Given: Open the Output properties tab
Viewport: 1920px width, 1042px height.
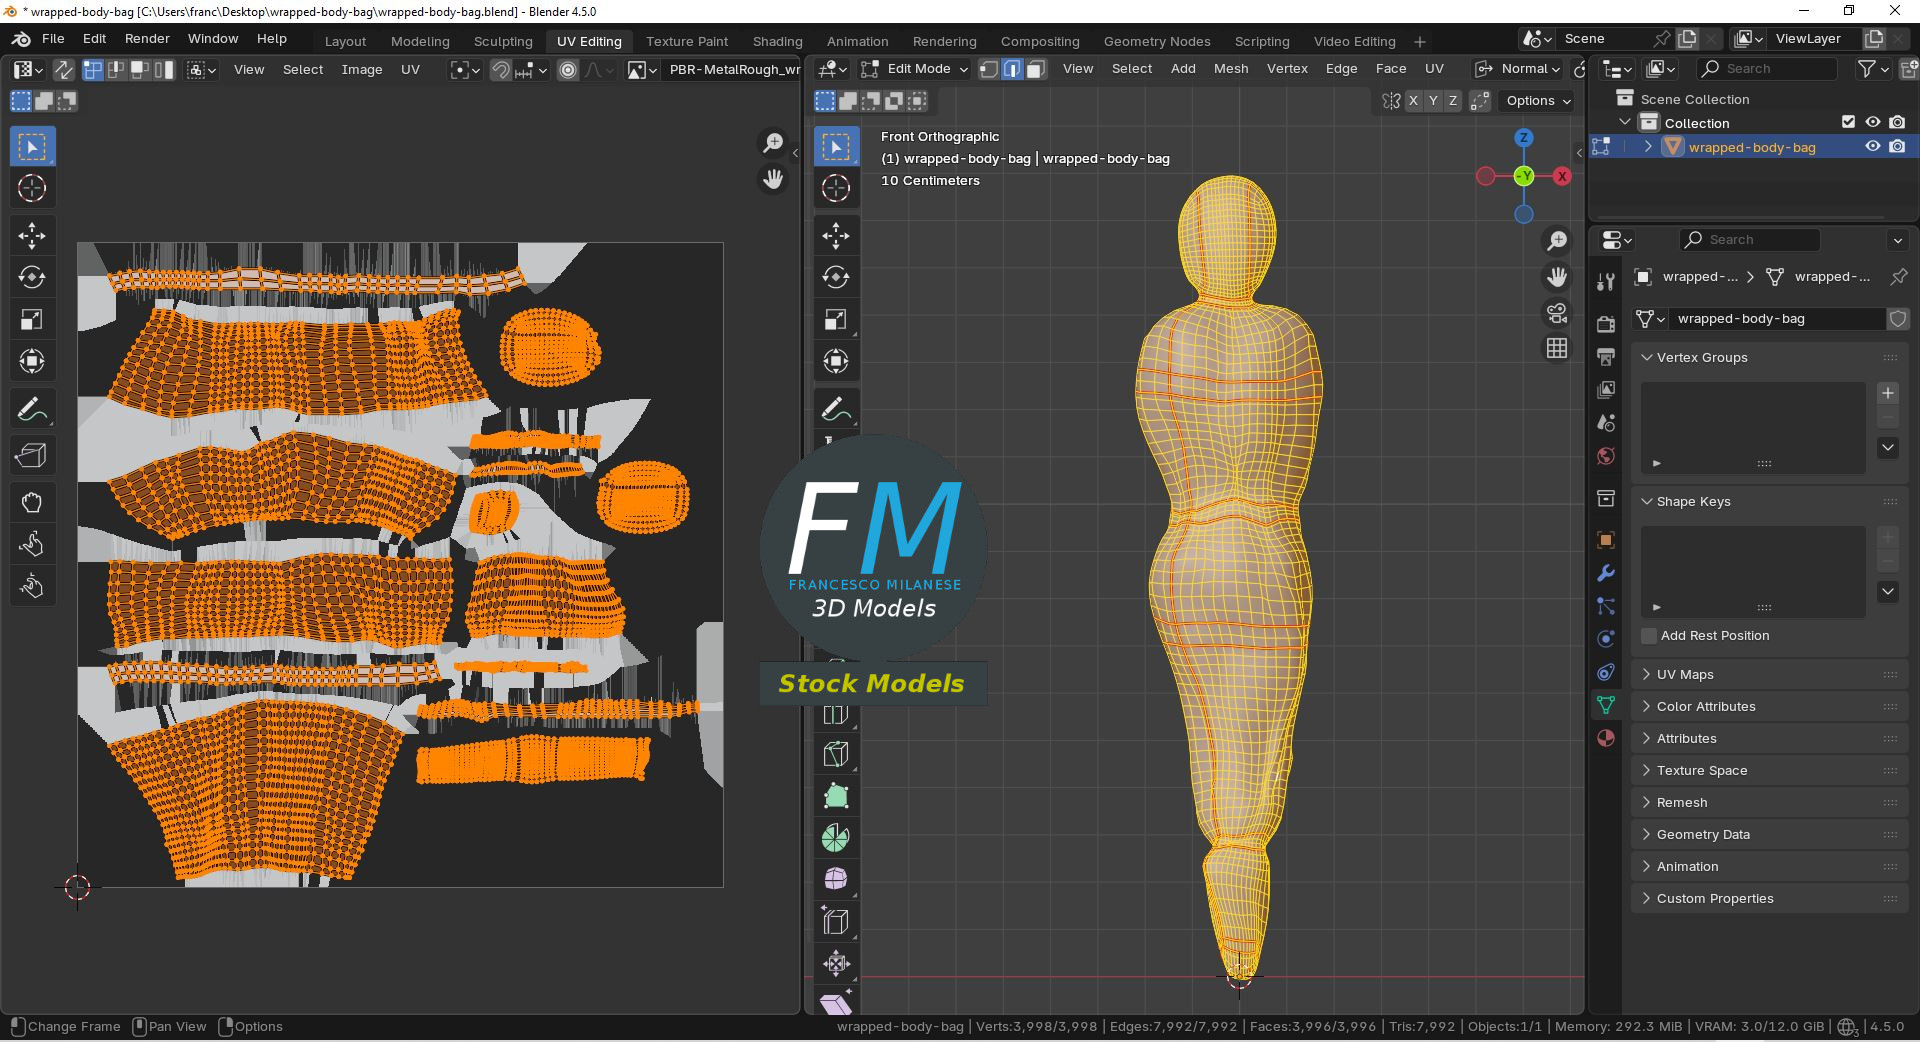Looking at the screenshot, I should pyautogui.click(x=1606, y=357).
